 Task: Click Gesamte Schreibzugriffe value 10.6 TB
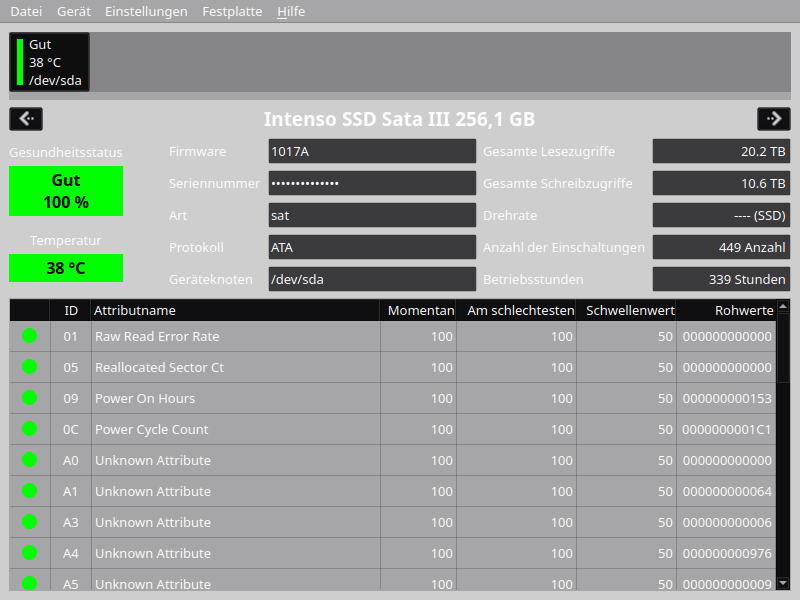coord(721,183)
